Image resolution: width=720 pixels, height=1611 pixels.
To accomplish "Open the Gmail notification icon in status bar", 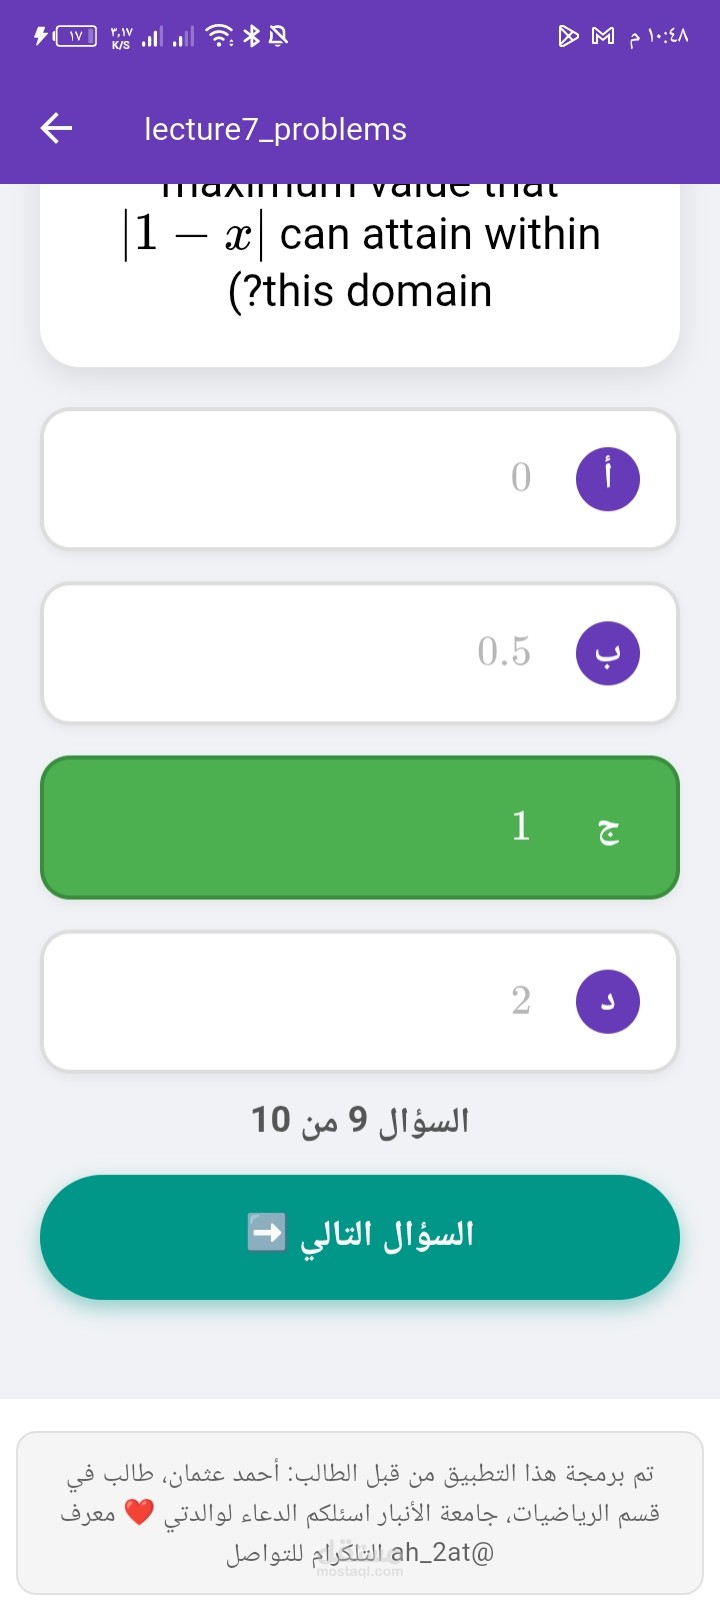I will 603,37.
